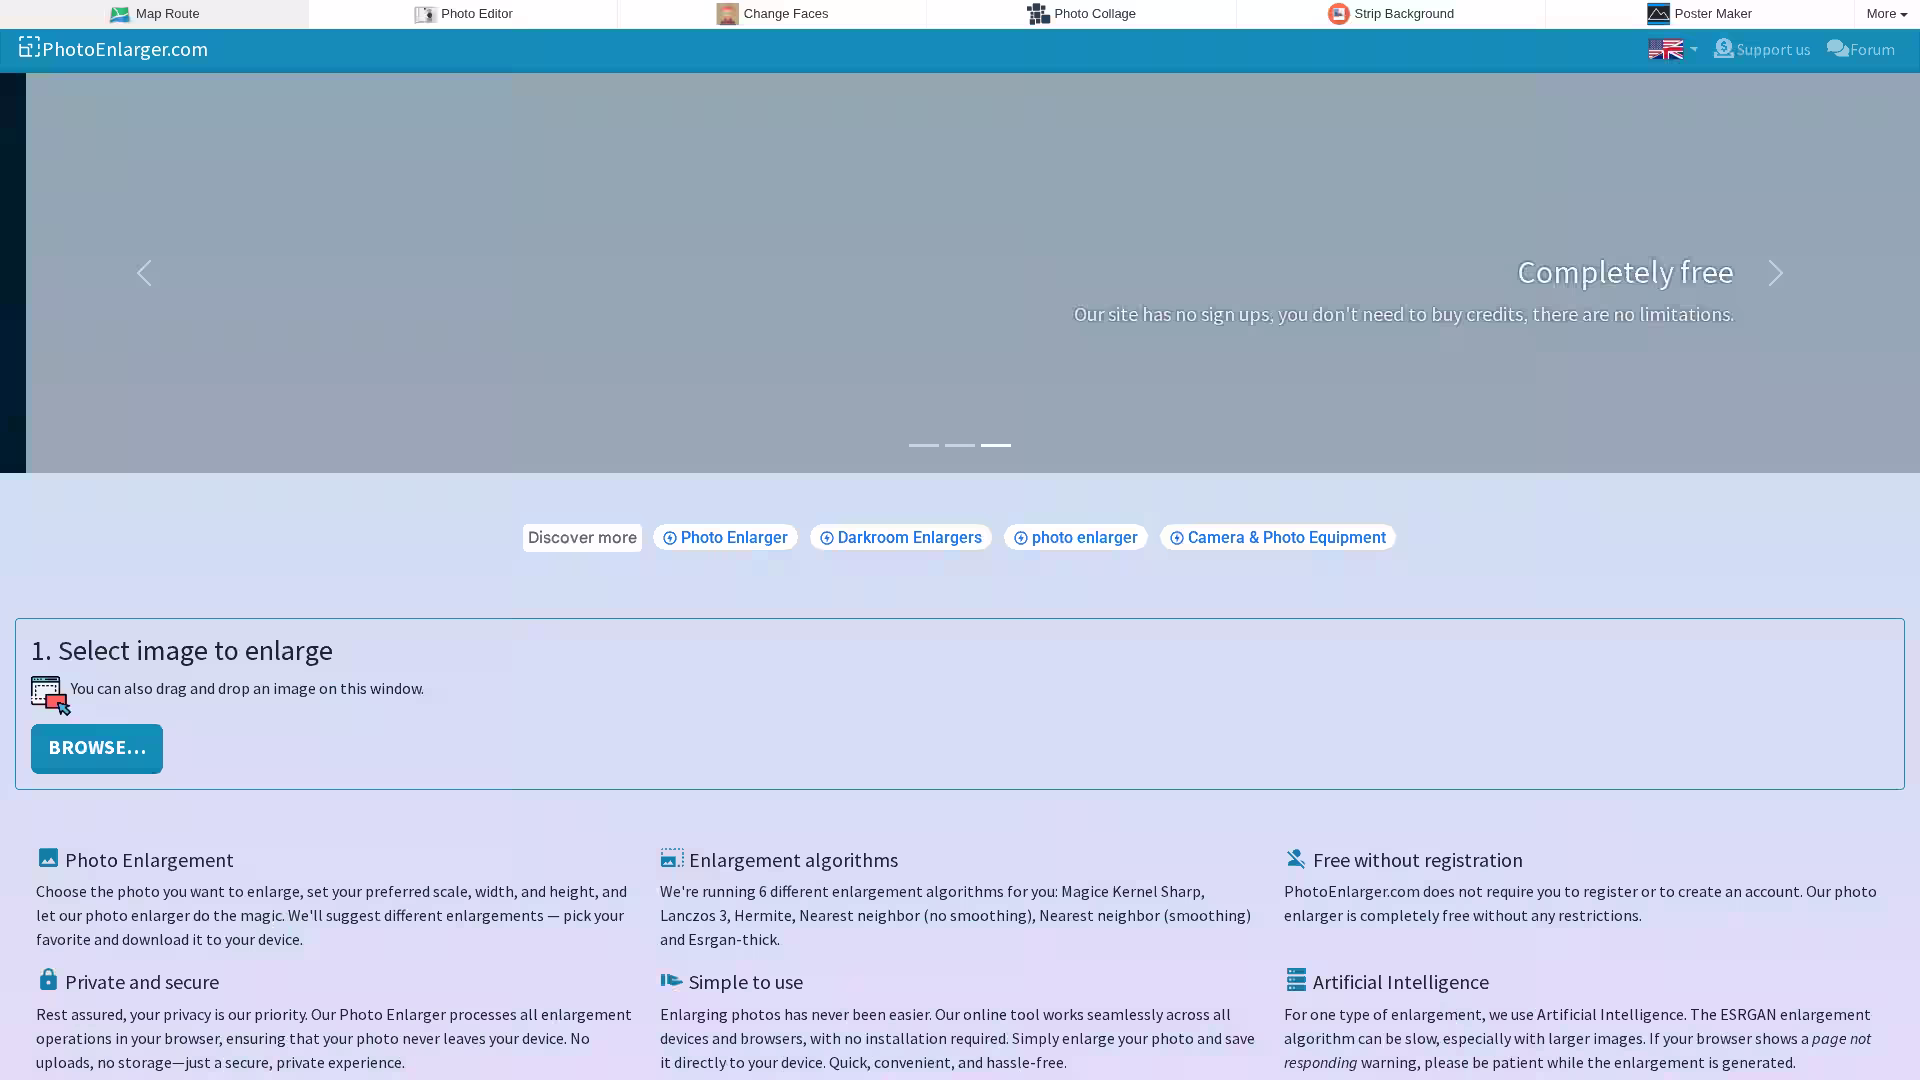
Task: Select the first carousel slide indicator
Action: [923, 445]
